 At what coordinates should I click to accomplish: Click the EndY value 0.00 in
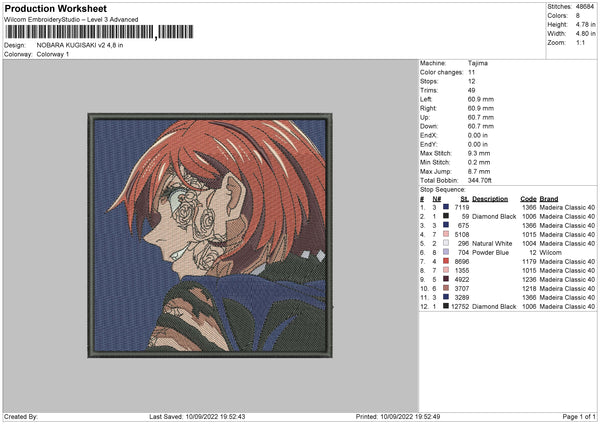pos(478,144)
